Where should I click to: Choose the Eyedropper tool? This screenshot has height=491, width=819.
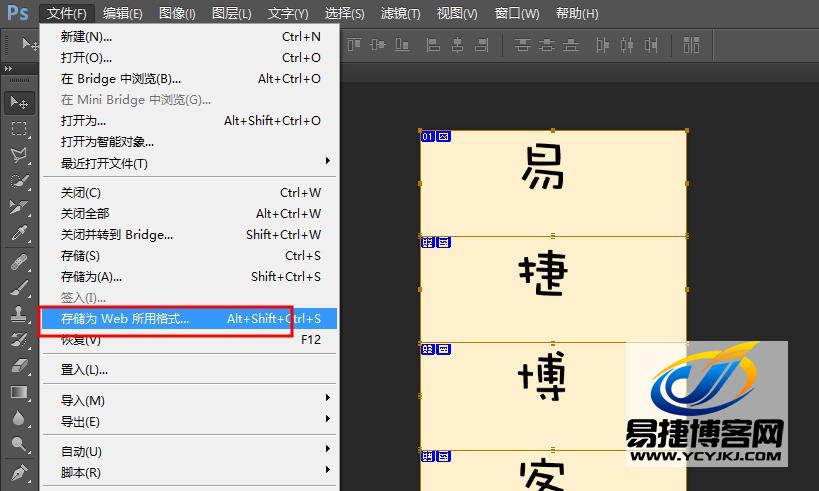click(18, 234)
